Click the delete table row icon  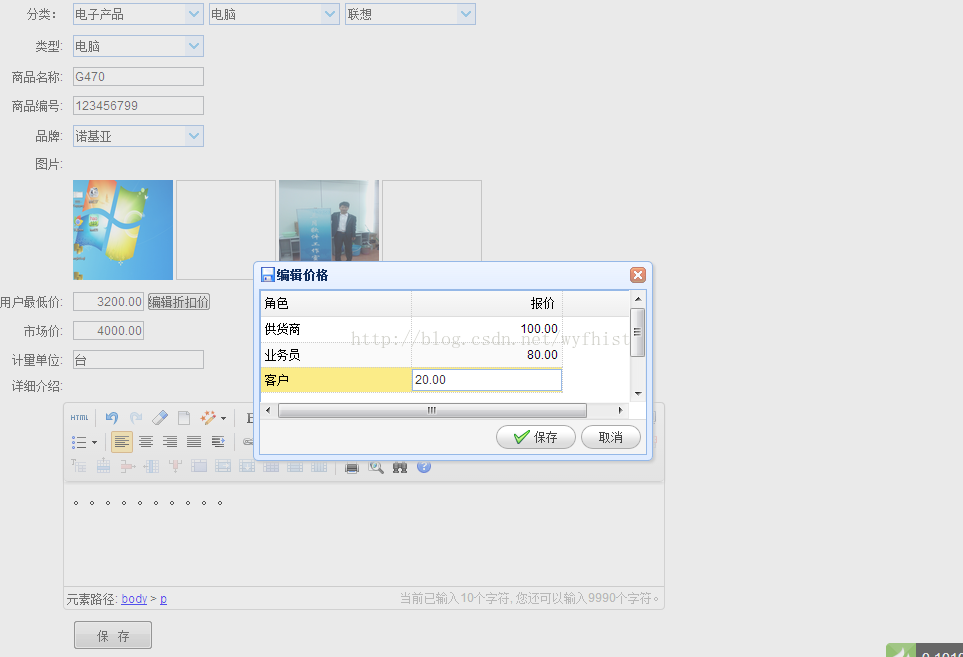127,467
